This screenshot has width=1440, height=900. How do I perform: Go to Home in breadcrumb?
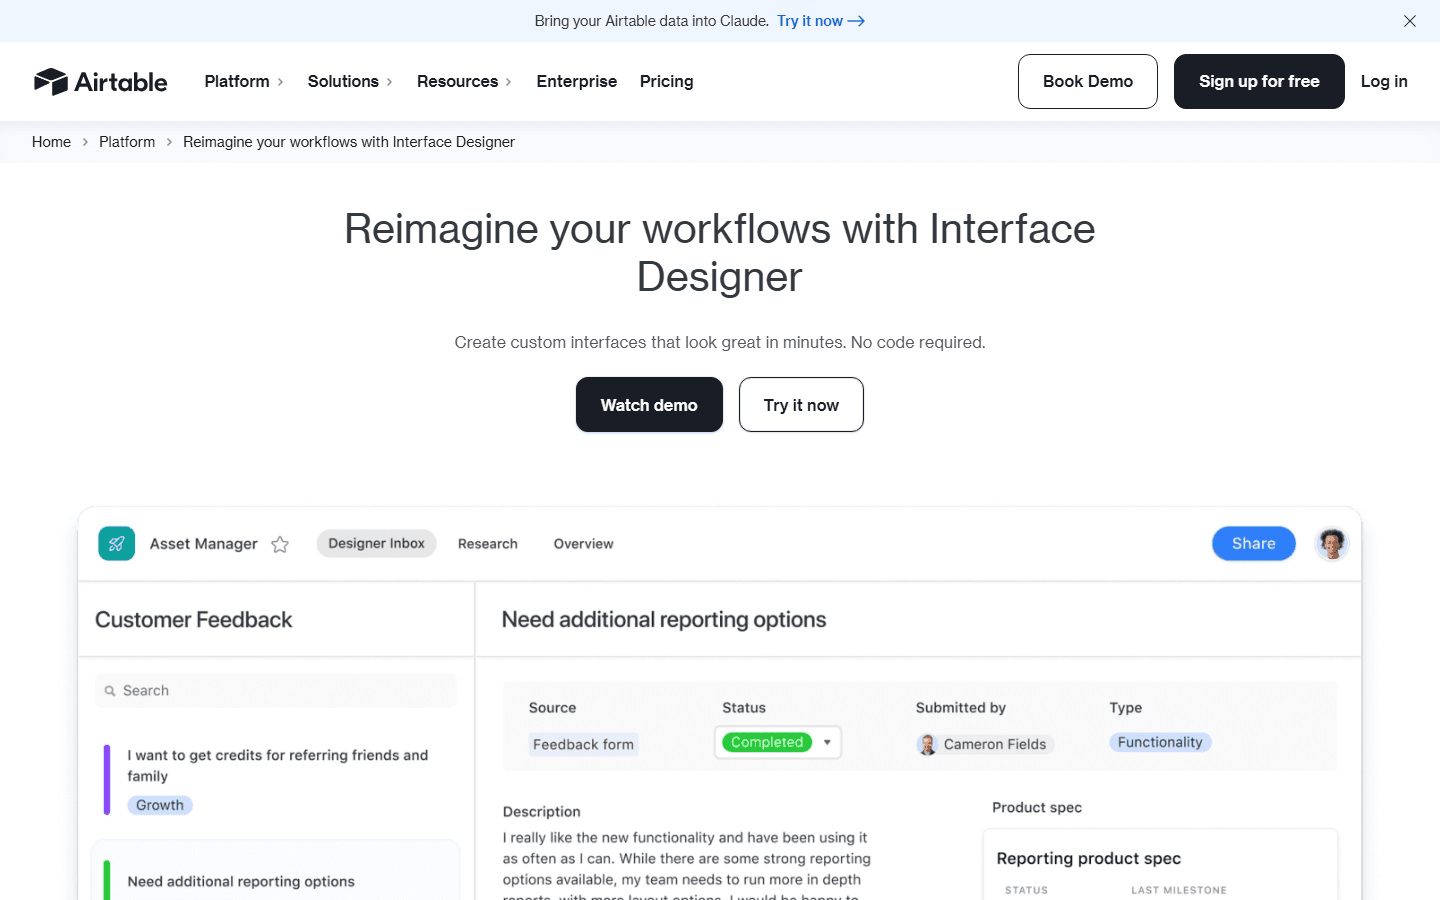(51, 142)
